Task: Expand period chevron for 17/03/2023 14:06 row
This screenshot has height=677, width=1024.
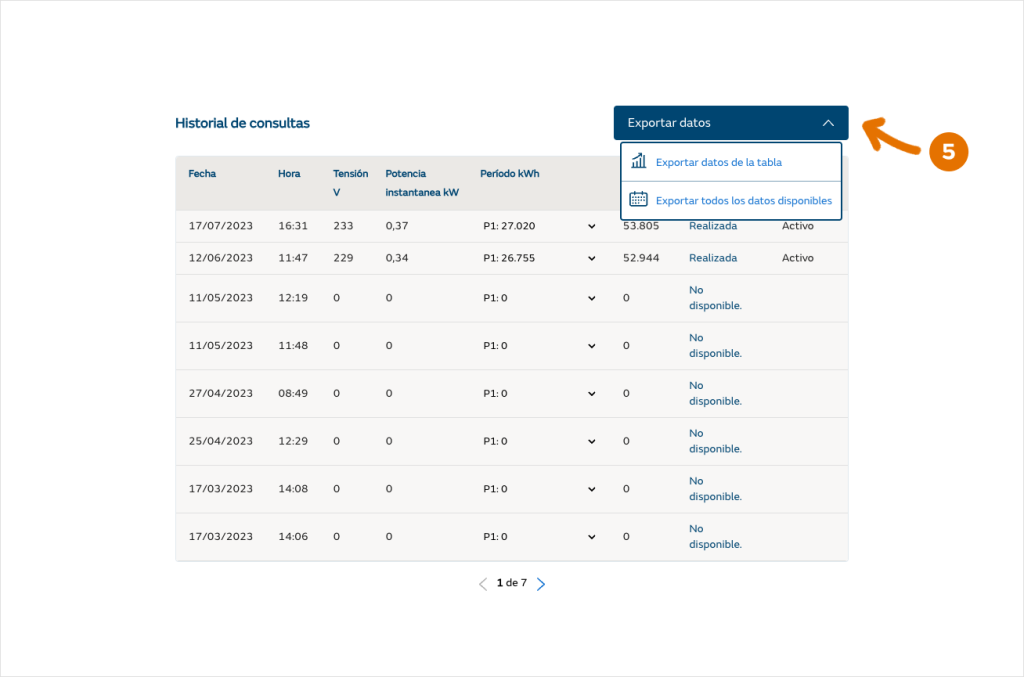Action: point(591,537)
